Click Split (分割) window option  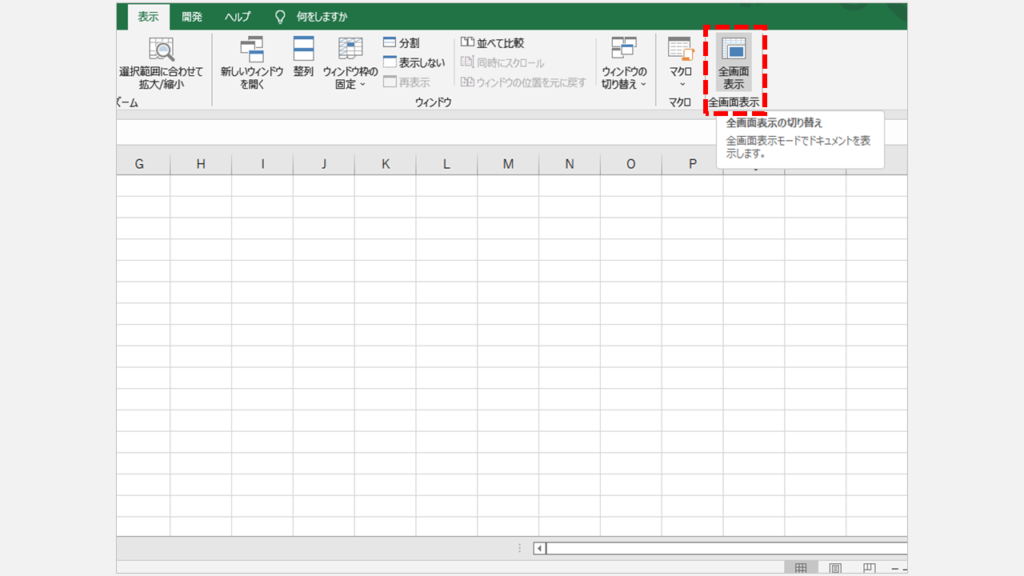401,43
